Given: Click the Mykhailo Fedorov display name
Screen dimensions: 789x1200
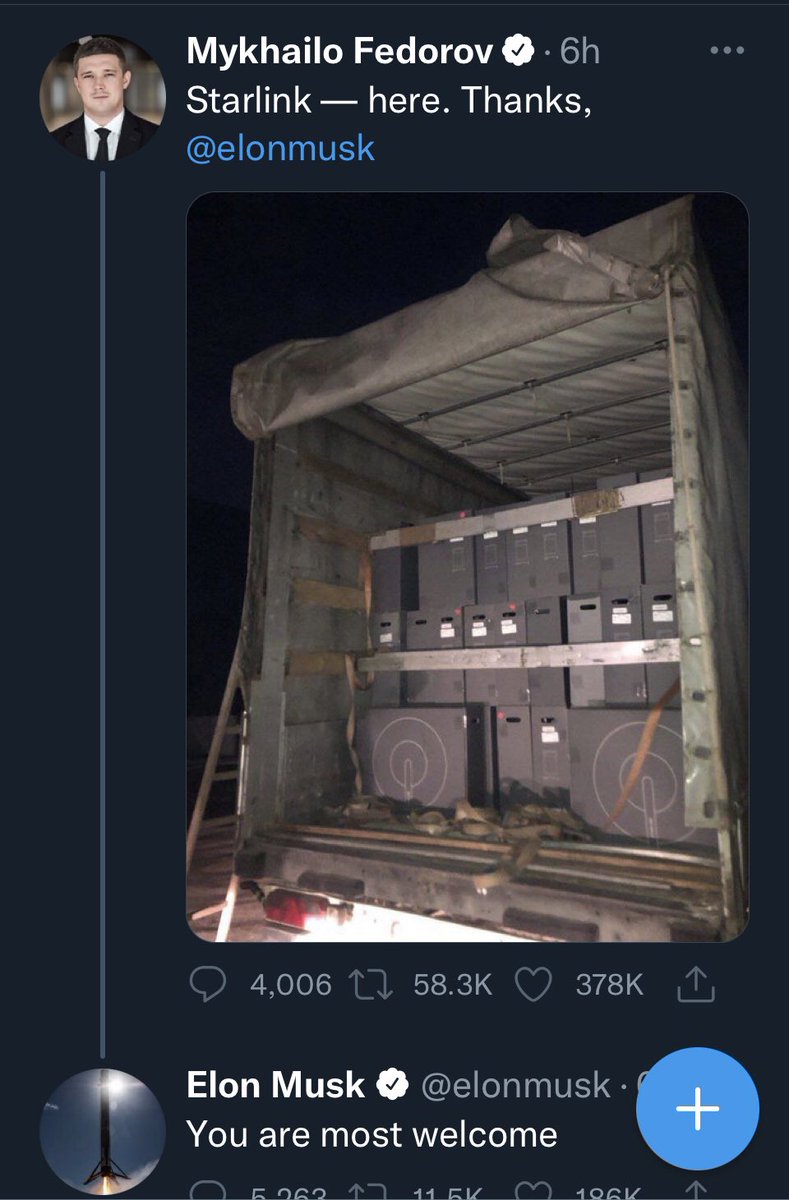Looking at the screenshot, I should pyautogui.click(x=340, y=53).
